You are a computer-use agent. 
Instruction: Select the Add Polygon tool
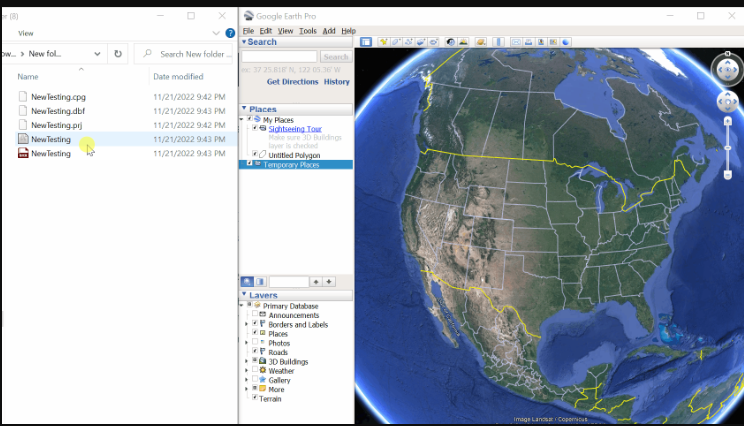[x=396, y=42]
